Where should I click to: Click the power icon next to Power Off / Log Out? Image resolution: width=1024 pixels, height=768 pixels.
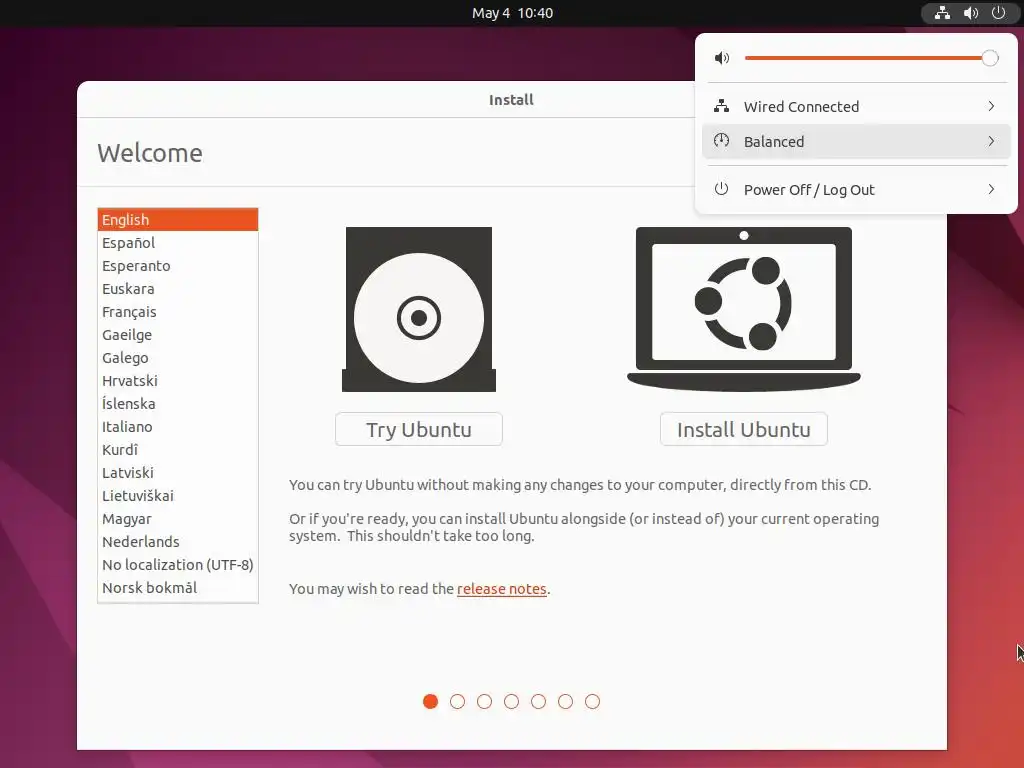coord(722,189)
